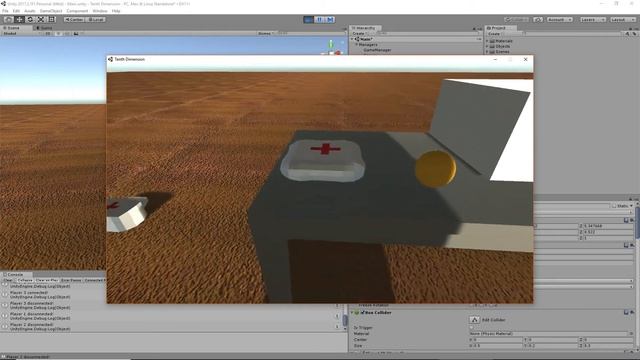This screenshot has height=360, width=640.
Task: Click the Console panel scrollbar
Action: click(345, 320)
